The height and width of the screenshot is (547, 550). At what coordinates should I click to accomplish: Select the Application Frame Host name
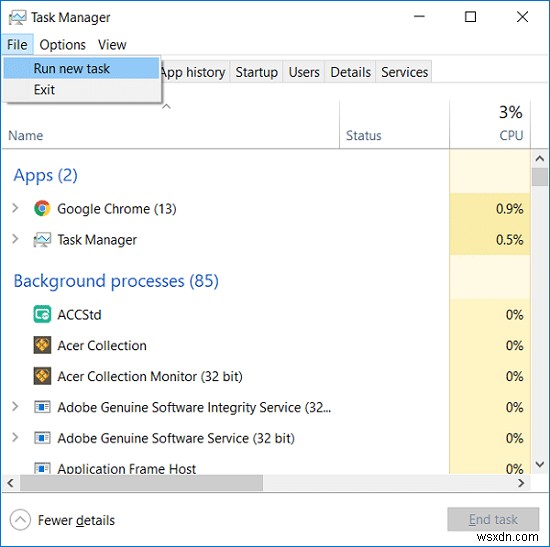point(127,468)
